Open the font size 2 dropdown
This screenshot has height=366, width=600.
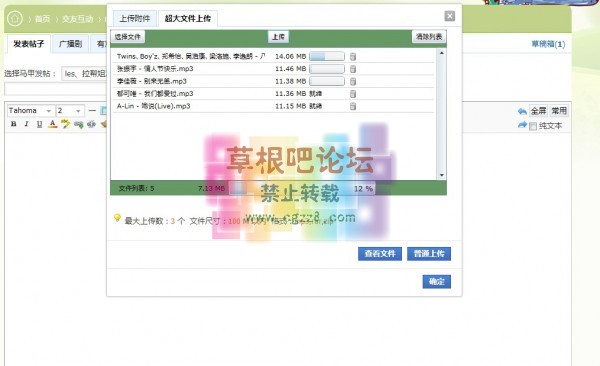[70, 111]
